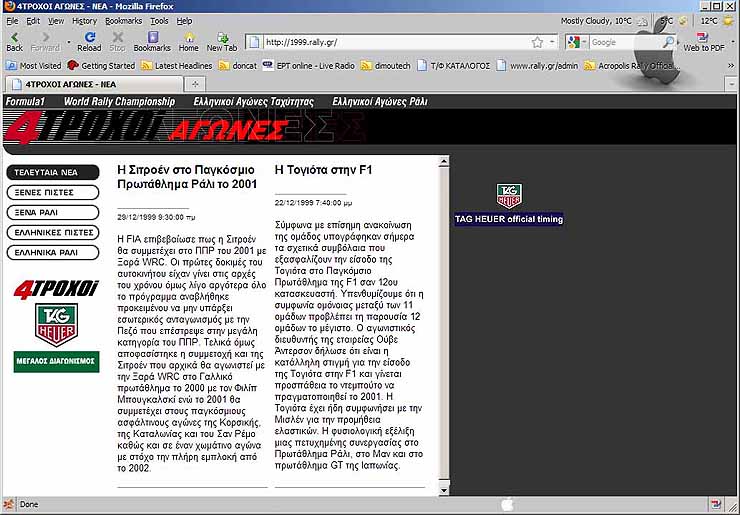Select ΞΕΝΑ ΡΑΛΙ sidebar button
740x515 pixels.
tap(53, 212)
